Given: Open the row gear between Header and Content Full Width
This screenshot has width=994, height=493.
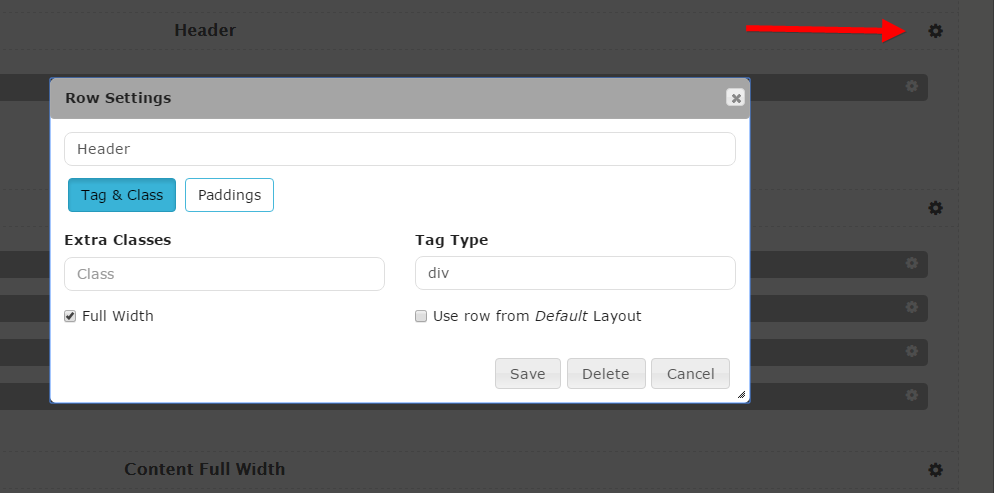Looking at the screenshot, I should pyautogui.click(x=935, y=208).
